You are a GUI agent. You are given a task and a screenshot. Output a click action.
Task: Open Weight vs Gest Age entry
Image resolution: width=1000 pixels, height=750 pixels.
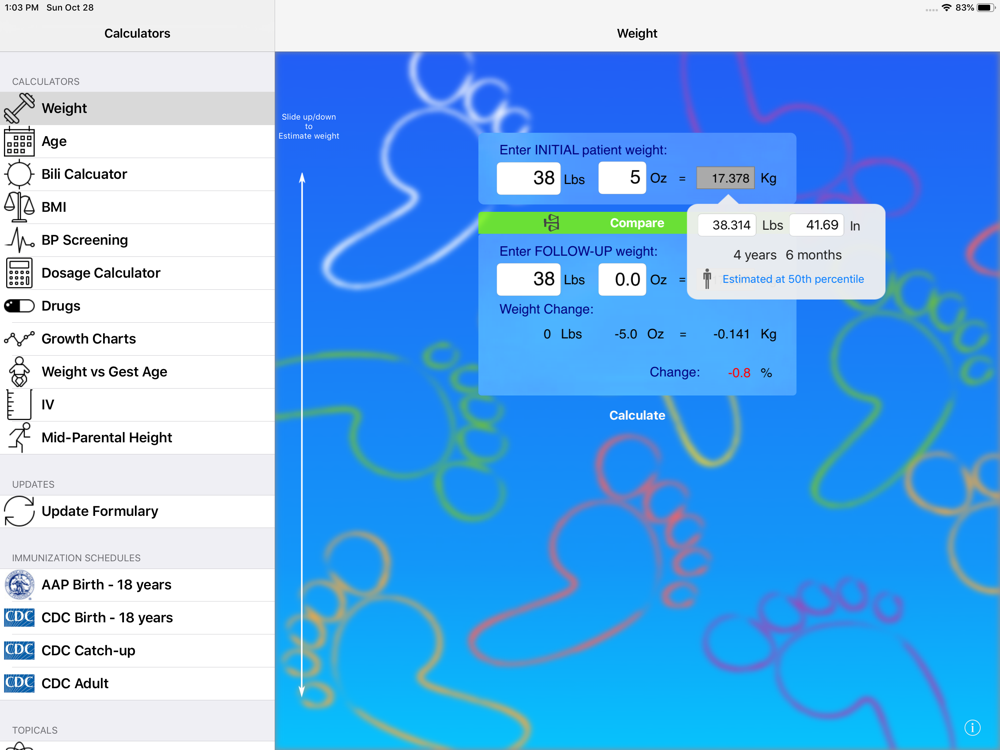click(x=137, y=372)
